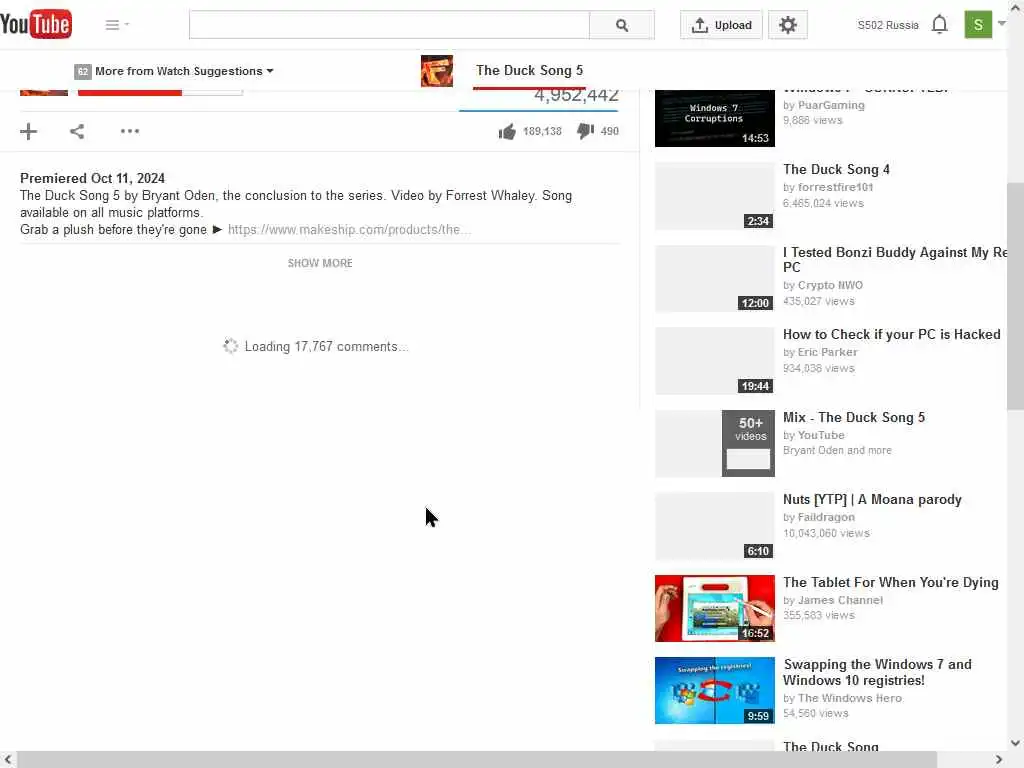Open the notifications bell

939,25
